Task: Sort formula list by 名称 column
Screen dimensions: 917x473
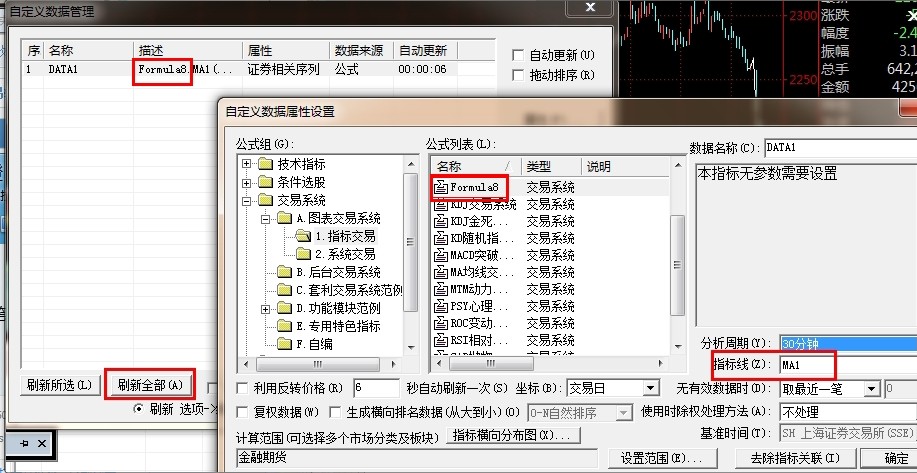Action: (475, 167)
